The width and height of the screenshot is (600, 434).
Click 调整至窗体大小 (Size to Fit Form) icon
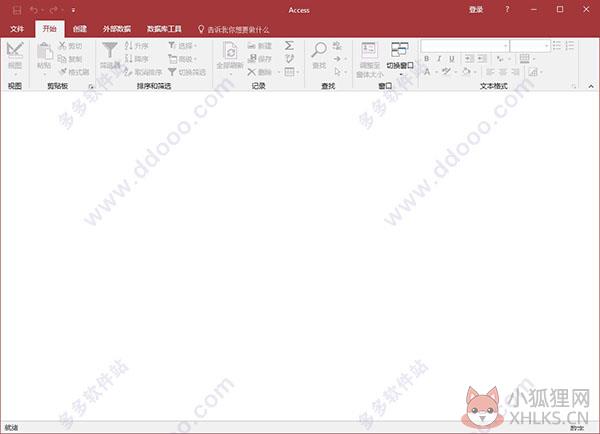[369, 50]
